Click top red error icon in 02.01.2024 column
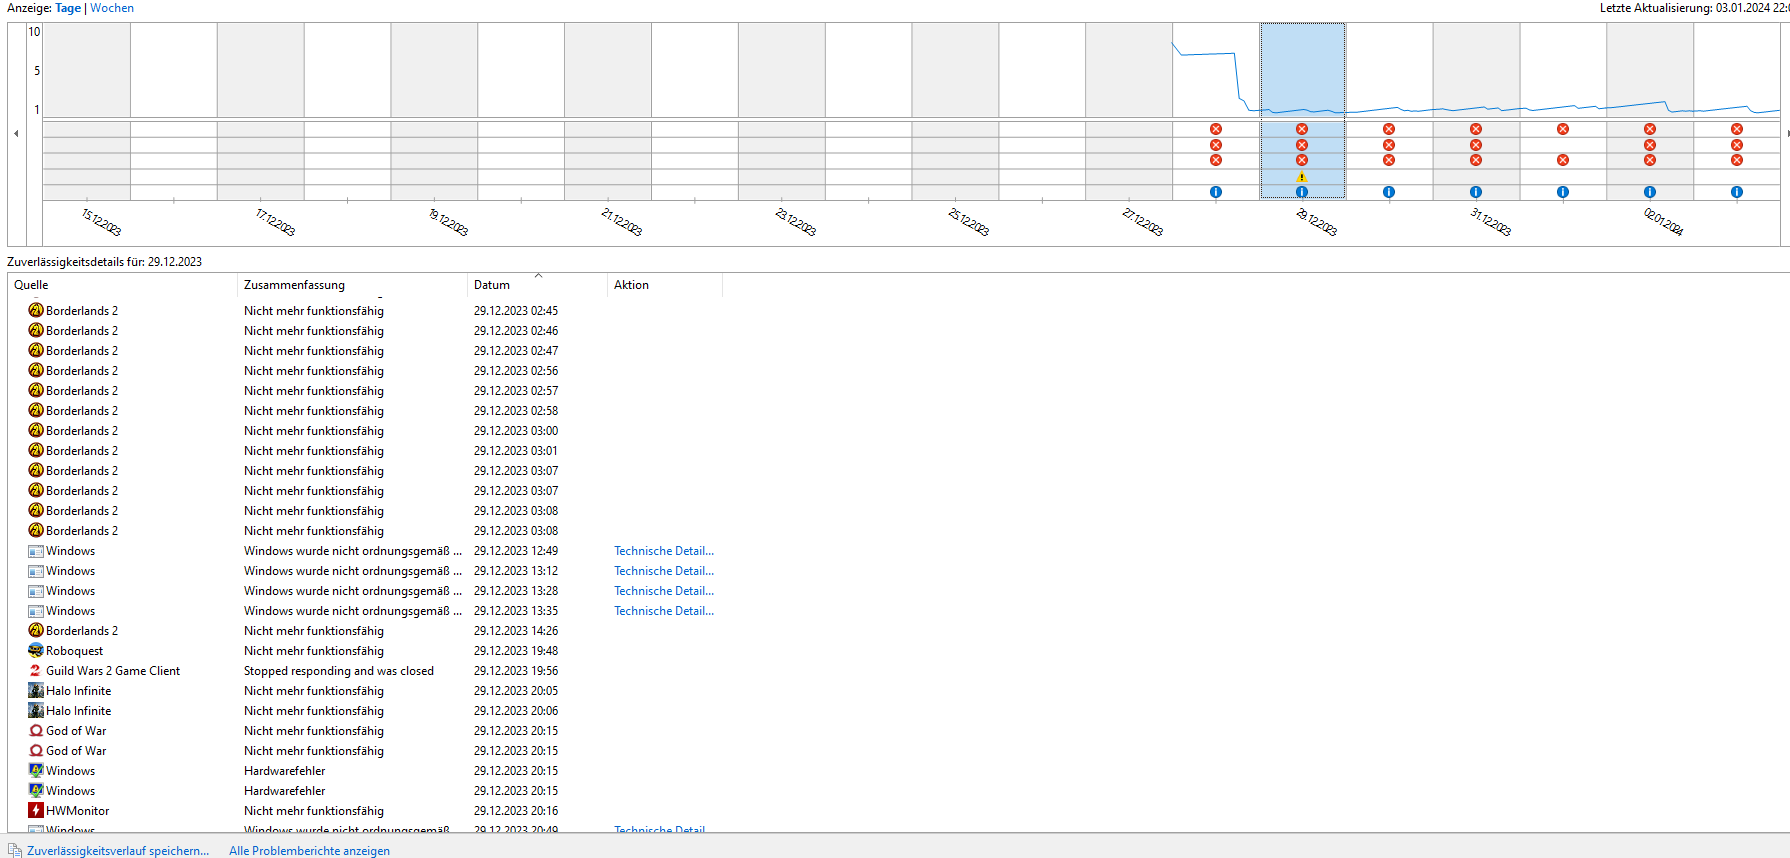1790x858 pixels. [1650, 129]
